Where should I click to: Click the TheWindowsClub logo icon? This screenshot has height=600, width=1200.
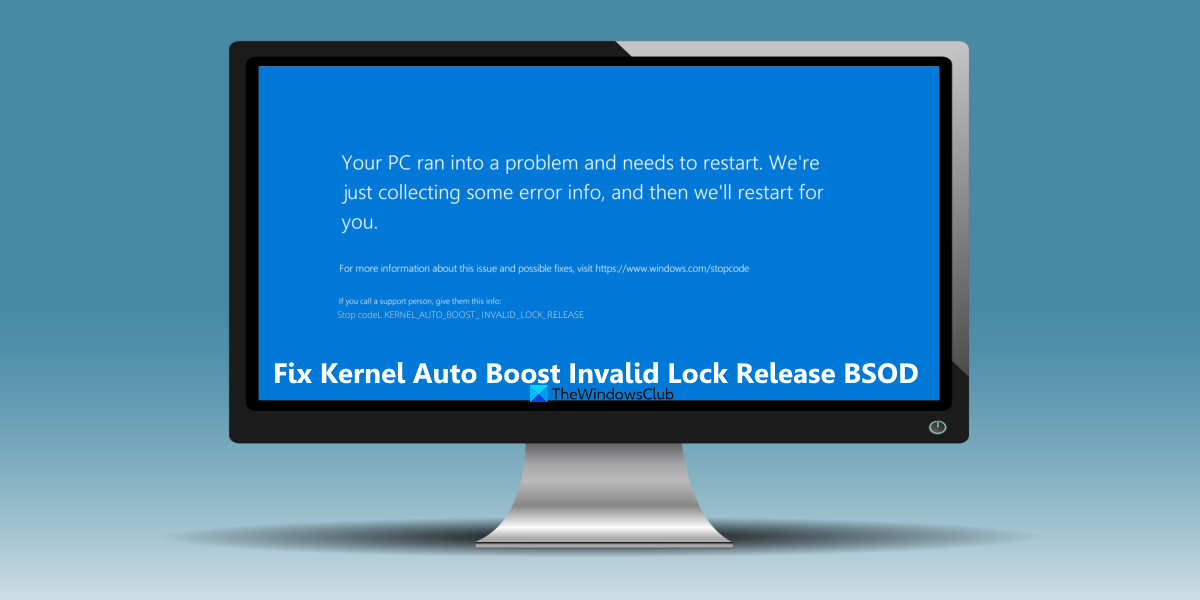[538, 394]
